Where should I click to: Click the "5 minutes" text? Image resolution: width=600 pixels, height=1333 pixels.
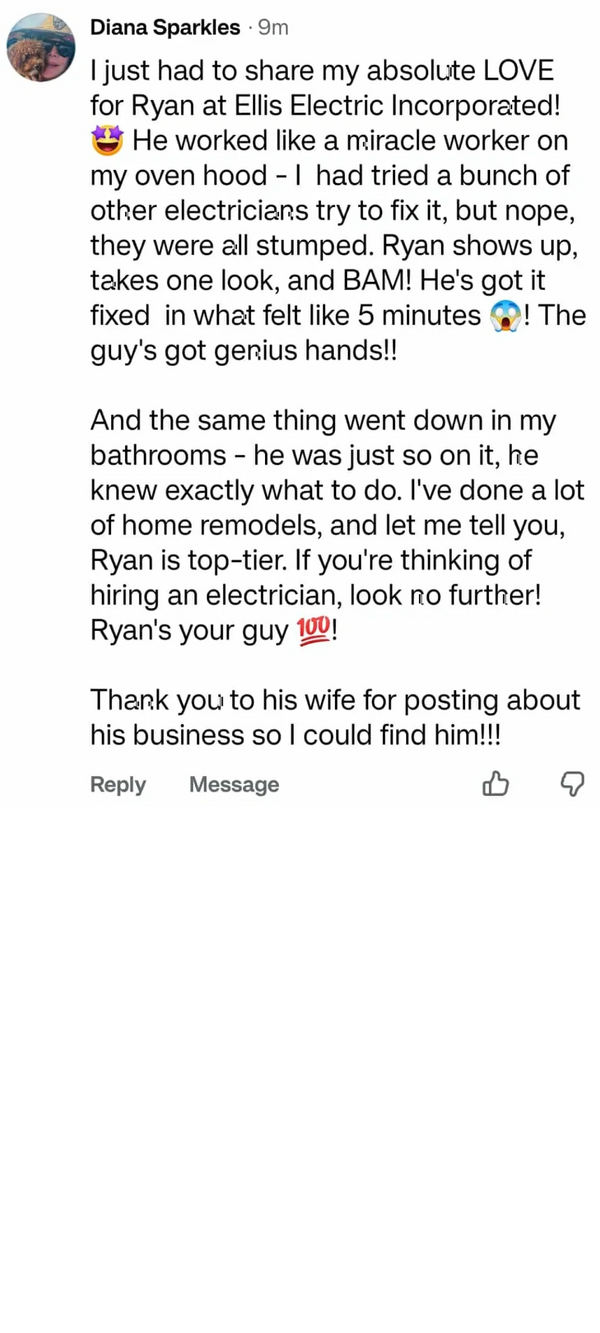[419, 316]
